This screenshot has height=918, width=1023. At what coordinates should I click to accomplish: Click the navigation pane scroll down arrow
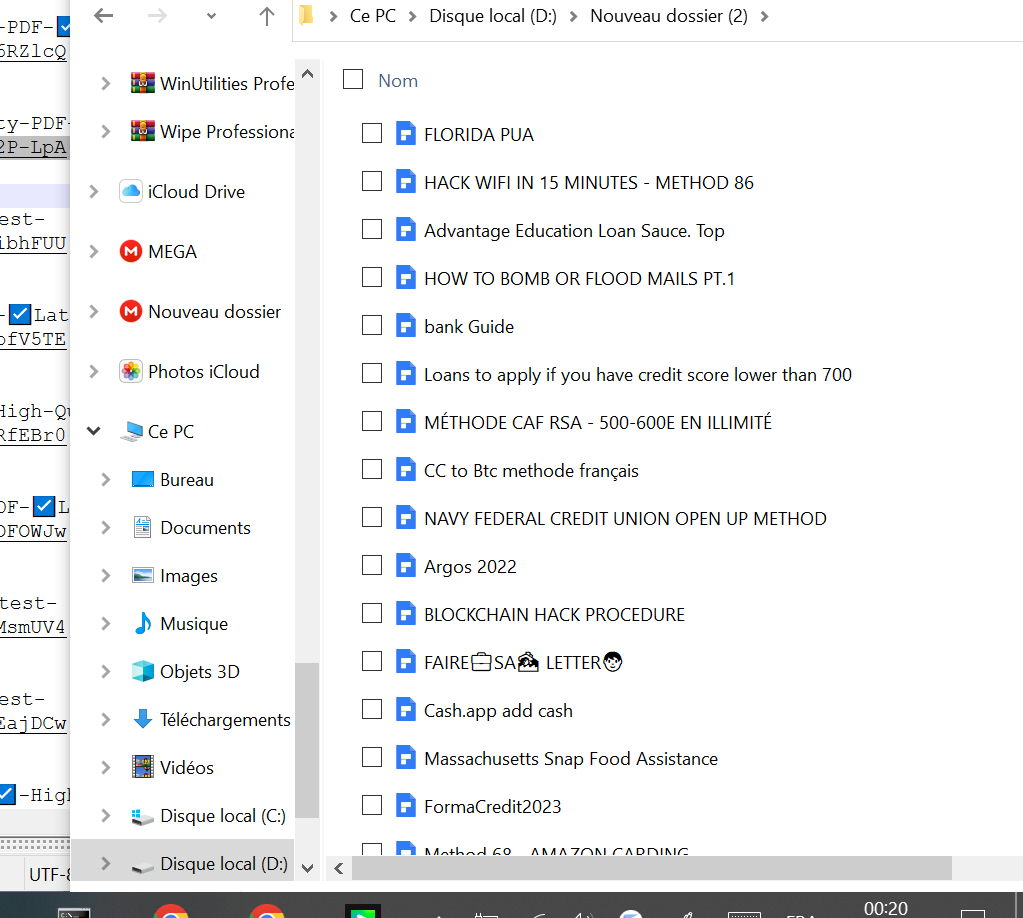click(307, 868)
